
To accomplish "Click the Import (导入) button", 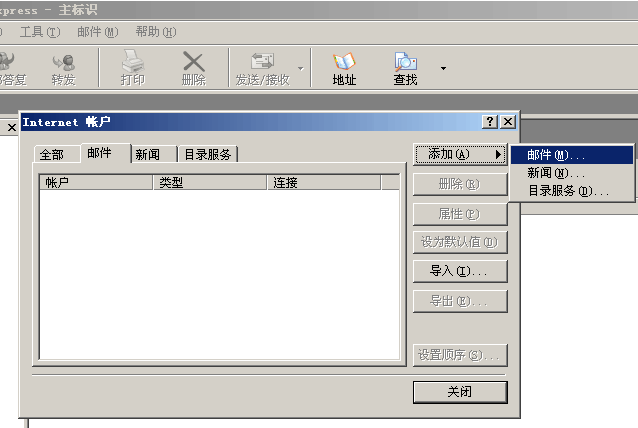I will [460, 271].
